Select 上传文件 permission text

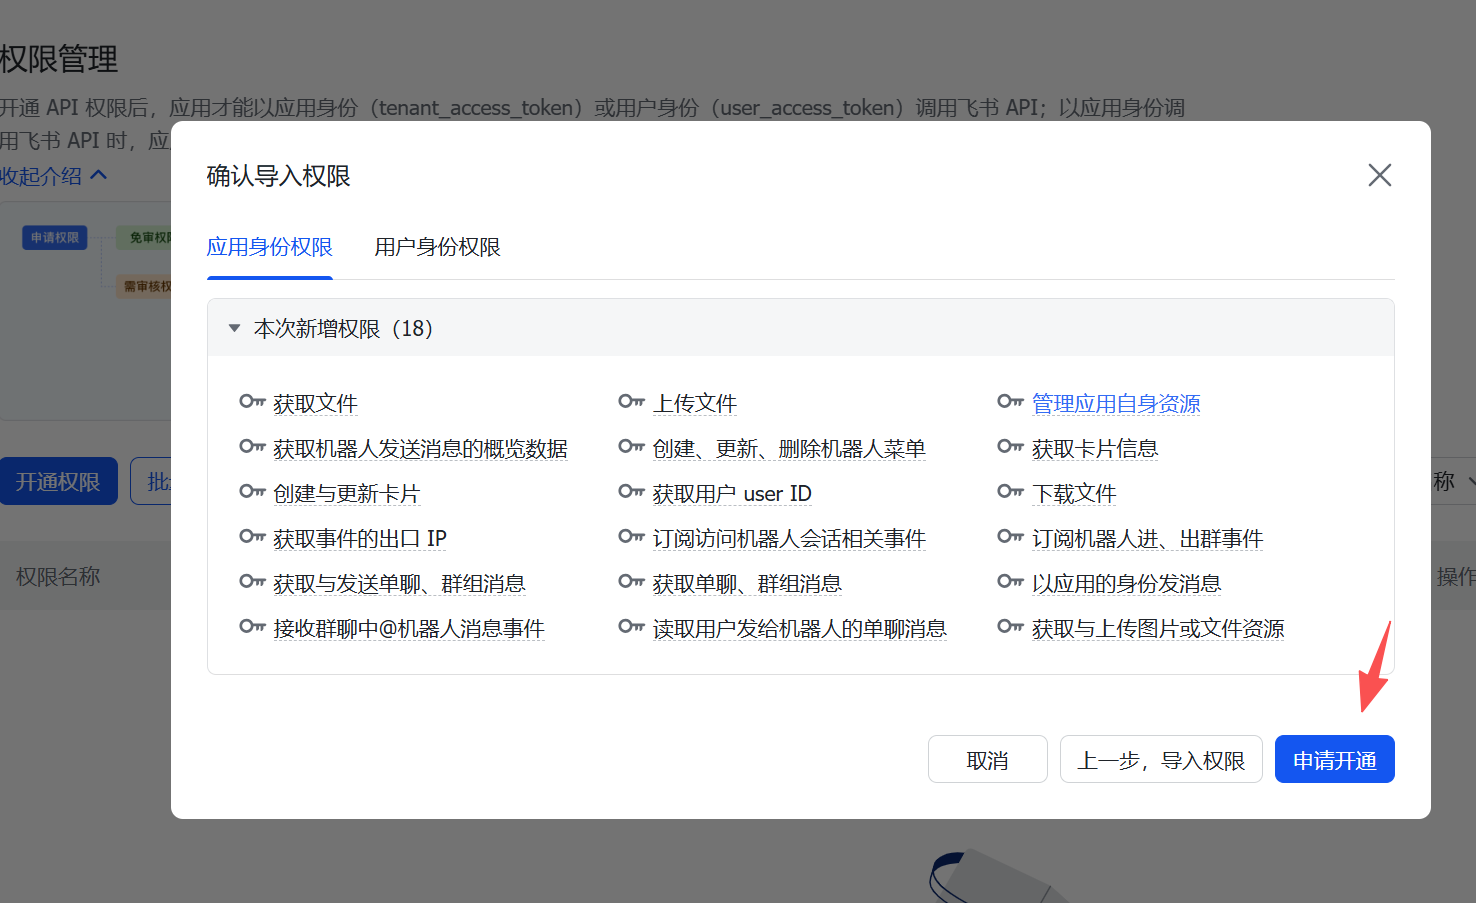(x=695, y=403)
